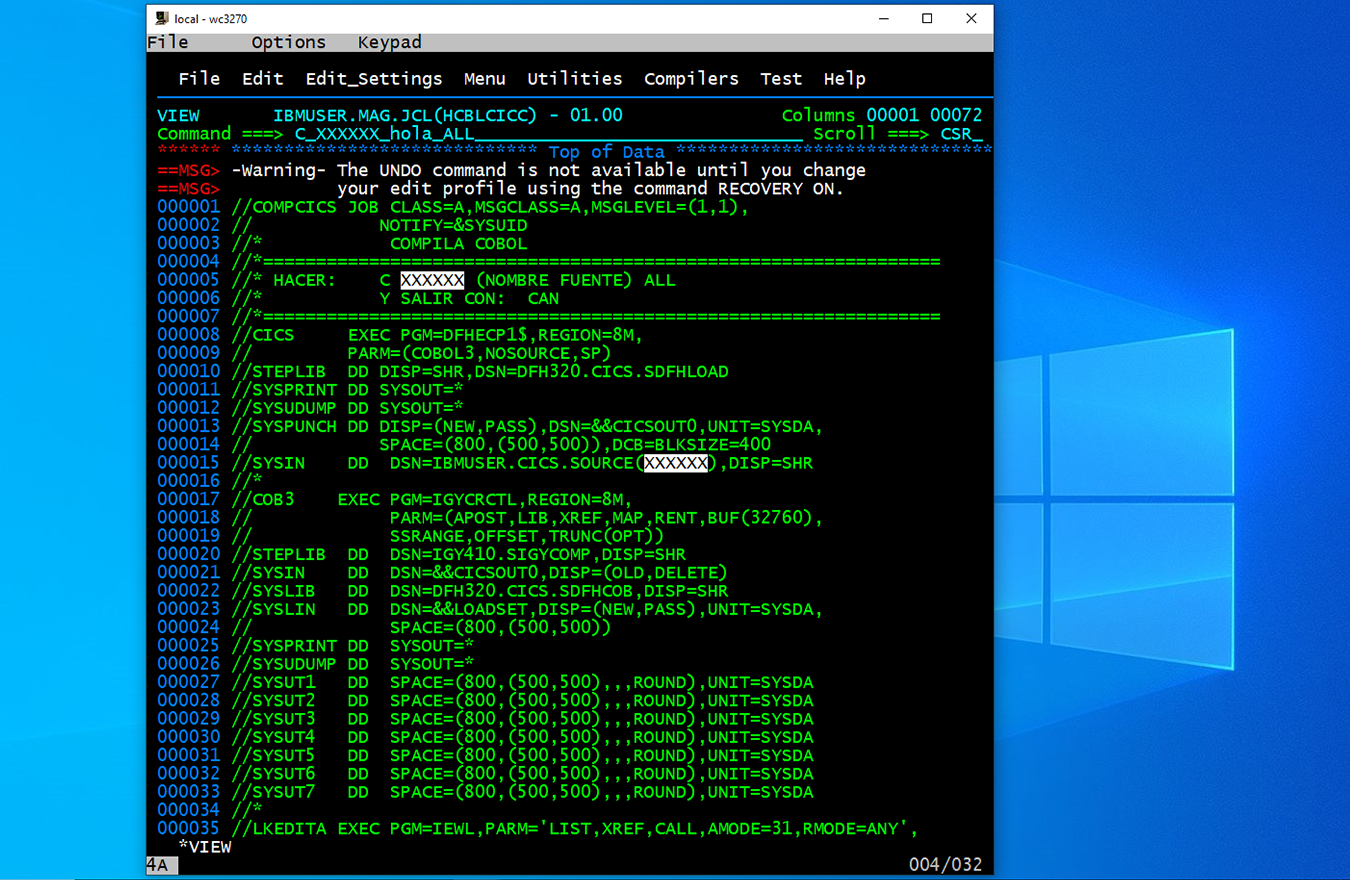Click the highlighted XXXXXX on line 000005
The width and height of the screenshot is (1350, 880).
pos(432,280)
